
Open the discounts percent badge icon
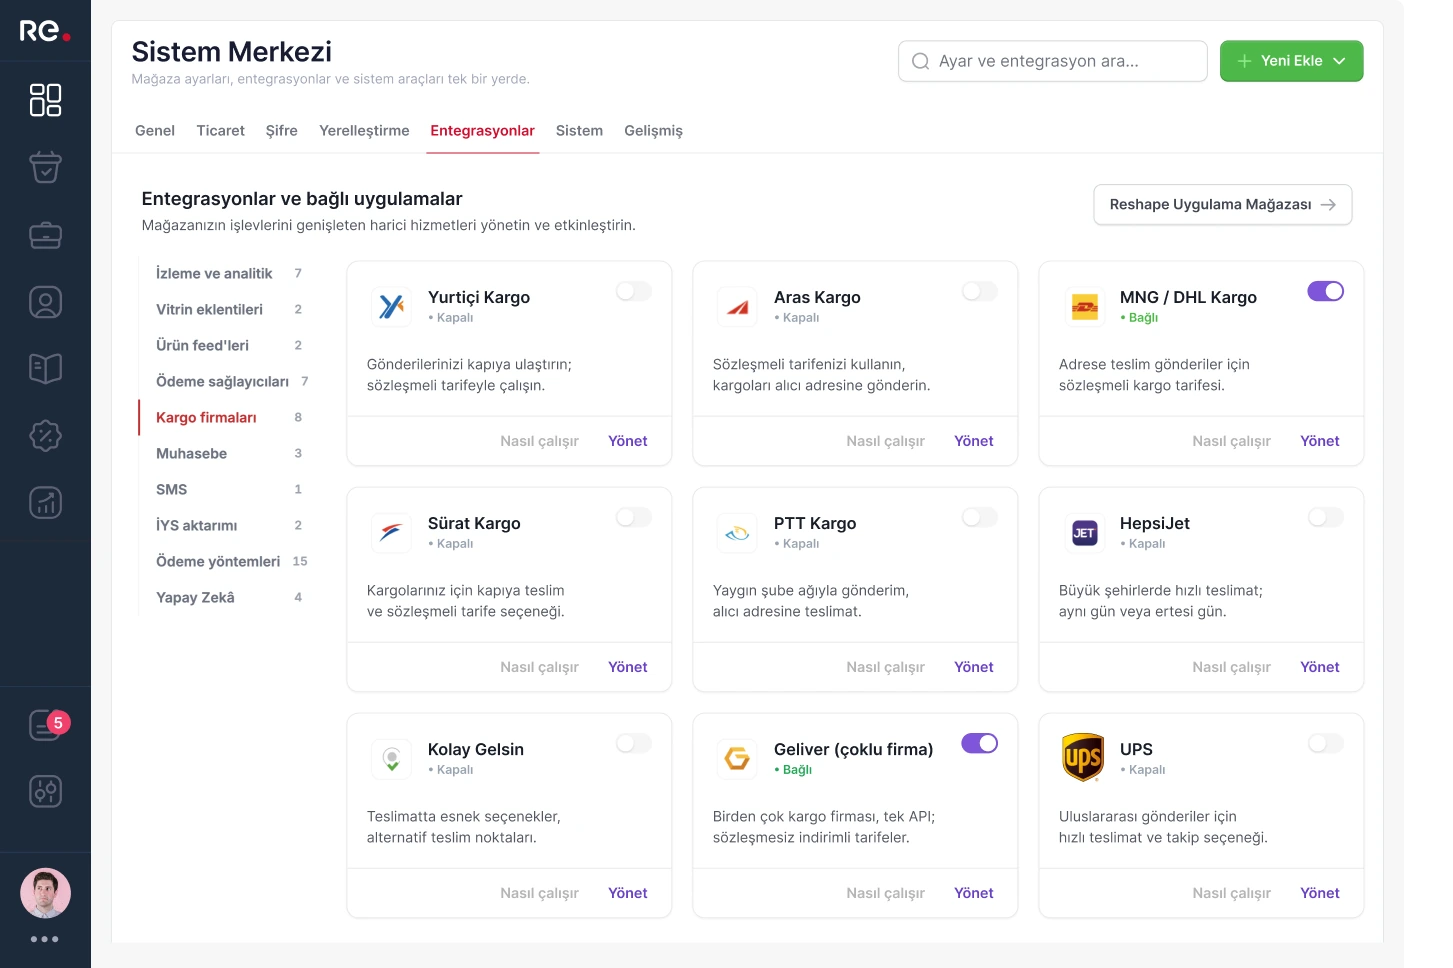click(x=45, y=436)
